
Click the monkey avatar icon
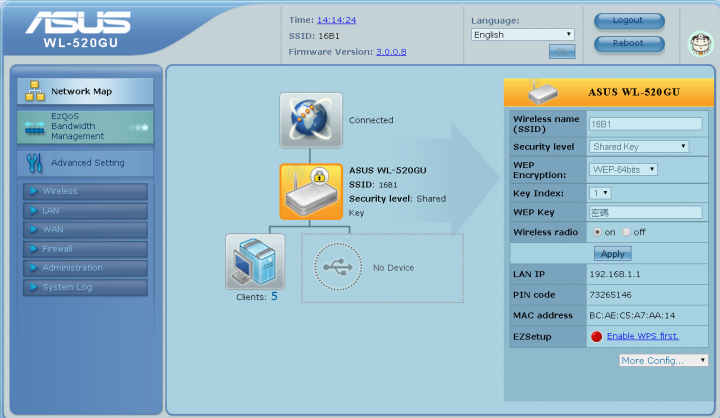[x=700, y=44]
